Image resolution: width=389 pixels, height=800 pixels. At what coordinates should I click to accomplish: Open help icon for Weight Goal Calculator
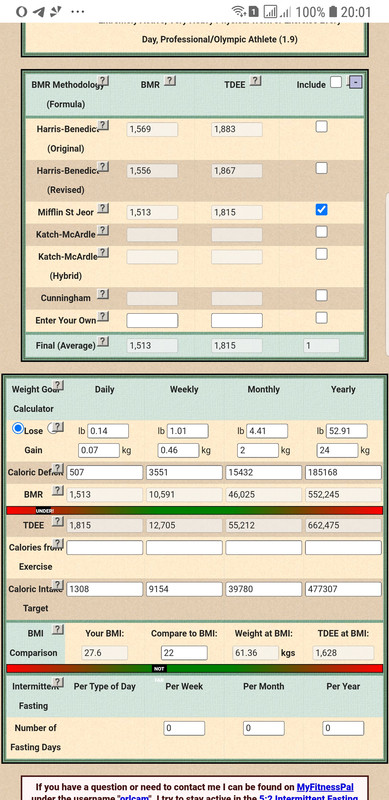tap(58, 385)
